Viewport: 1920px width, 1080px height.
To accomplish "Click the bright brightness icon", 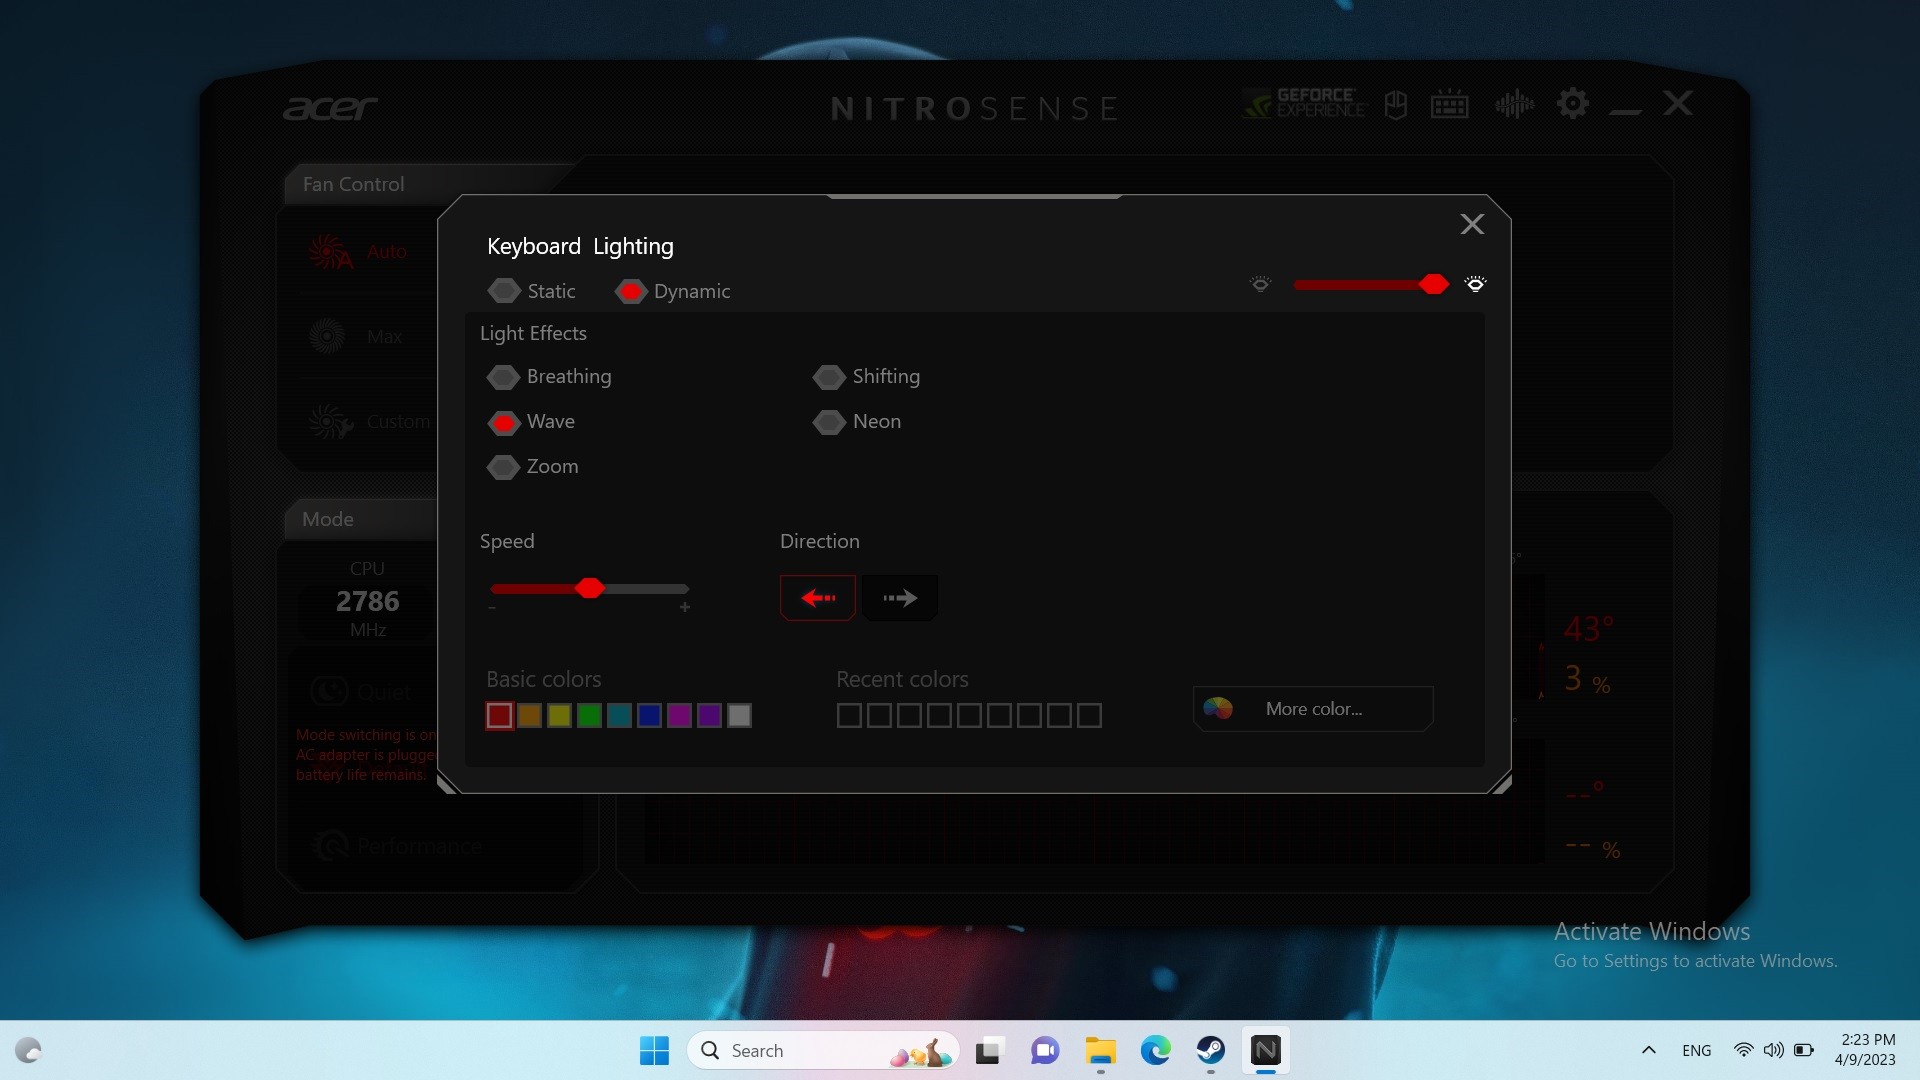I will click(1475, 284).
